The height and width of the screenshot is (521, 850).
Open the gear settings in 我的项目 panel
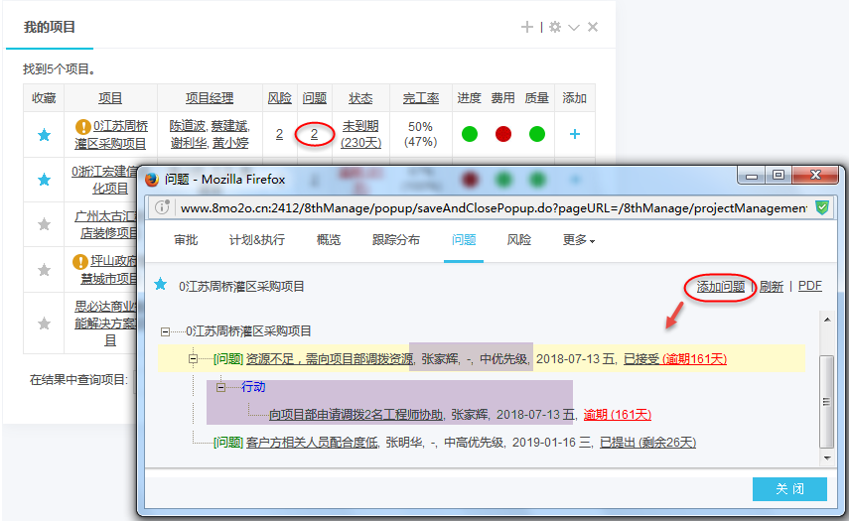tap(555, 27)
